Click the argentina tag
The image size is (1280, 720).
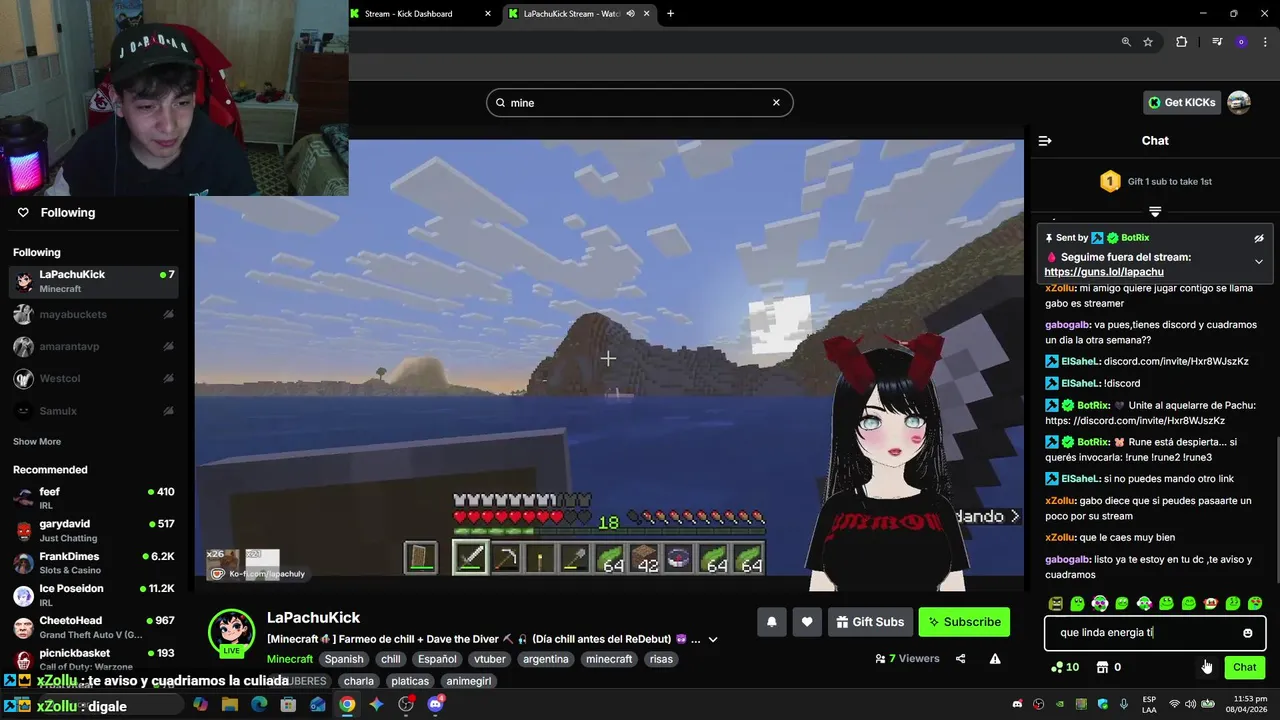point(546,659)
